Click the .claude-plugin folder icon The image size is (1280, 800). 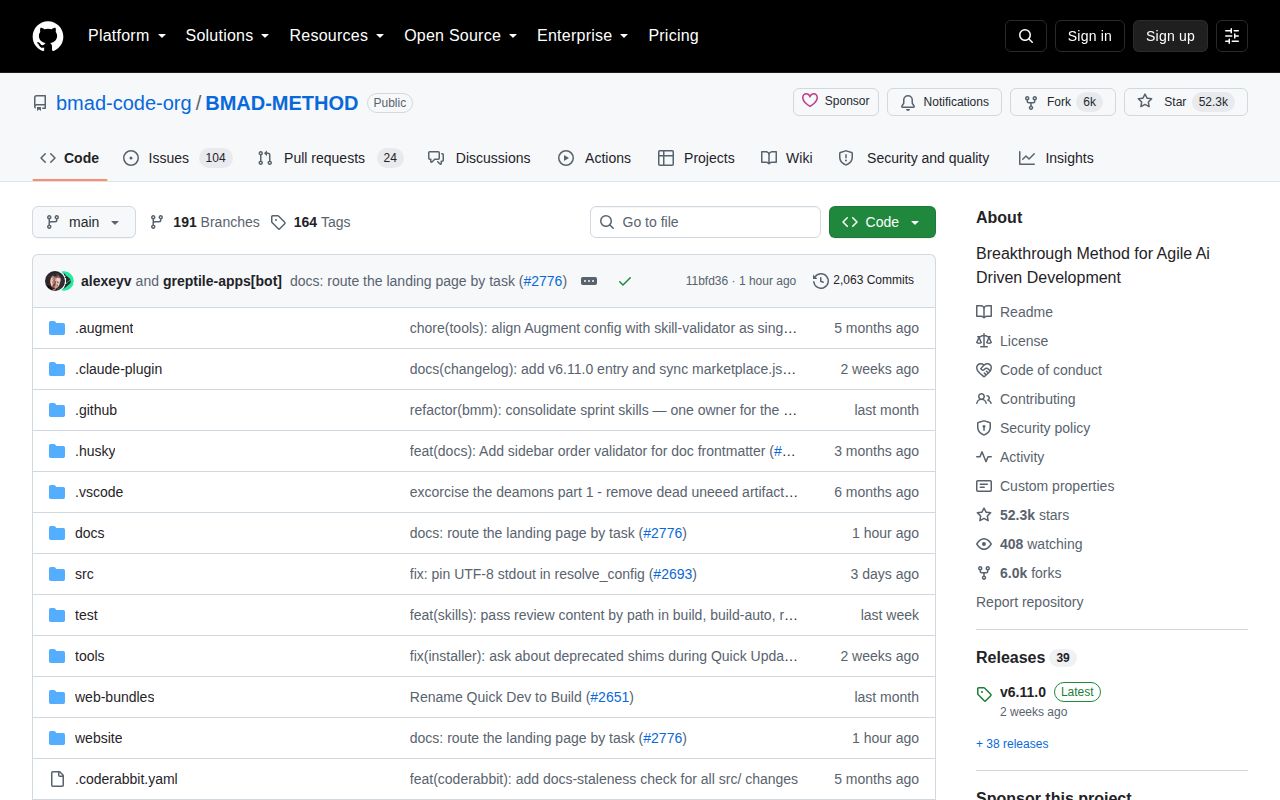tap(57, 369)
